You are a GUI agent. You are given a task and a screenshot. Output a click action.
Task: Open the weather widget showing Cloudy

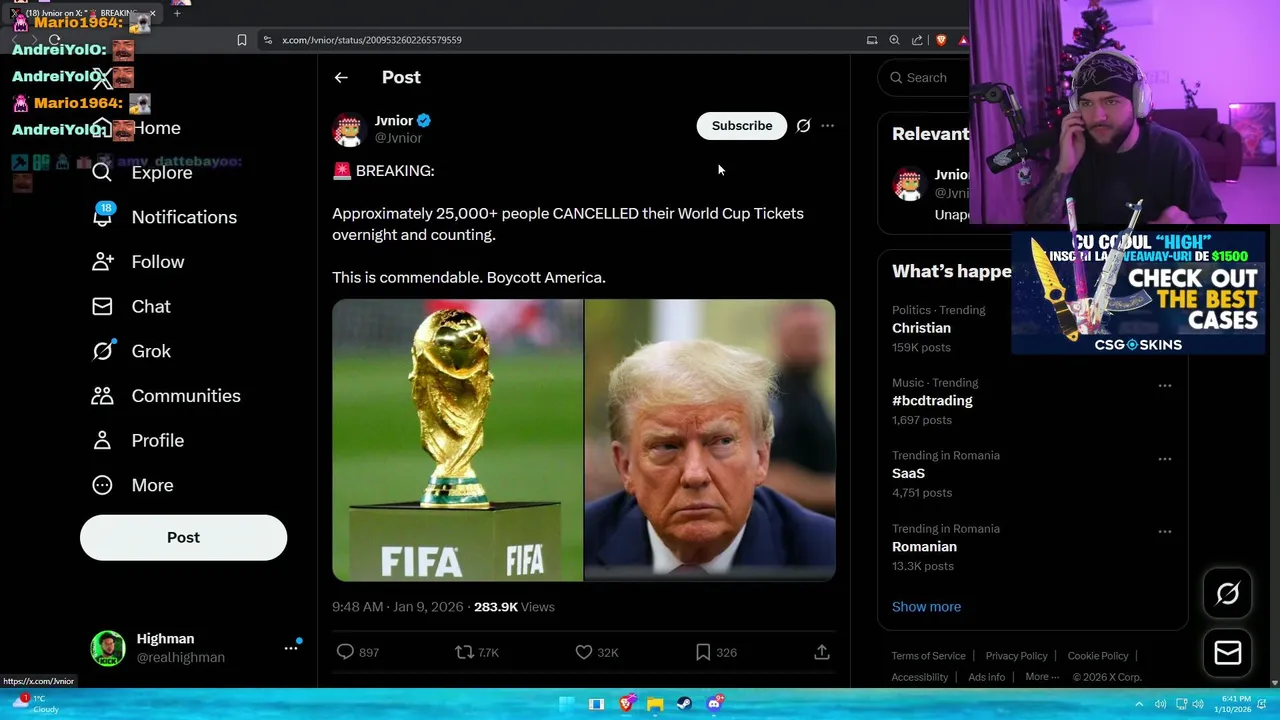[x=36, y=704]
